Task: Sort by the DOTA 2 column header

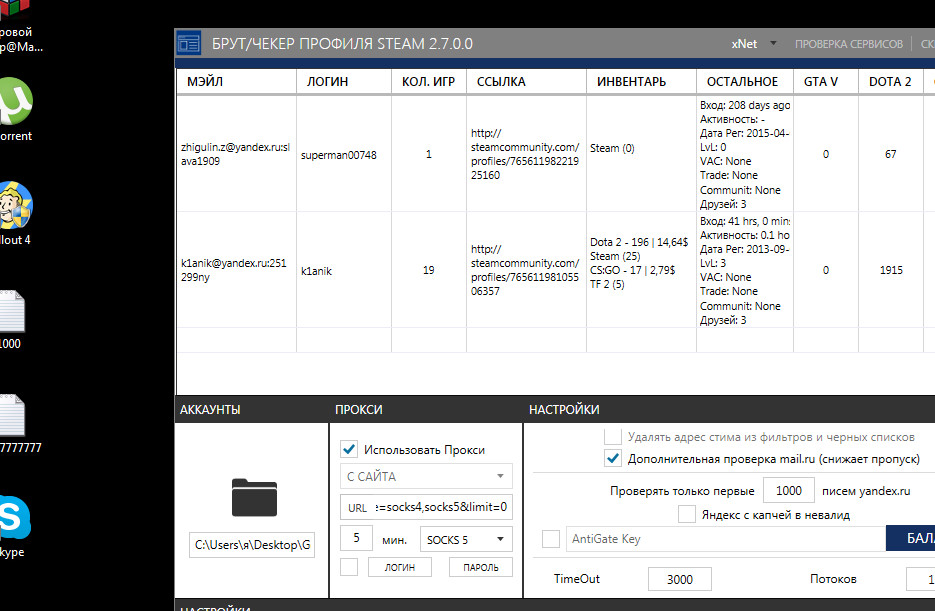Action: 890,82
